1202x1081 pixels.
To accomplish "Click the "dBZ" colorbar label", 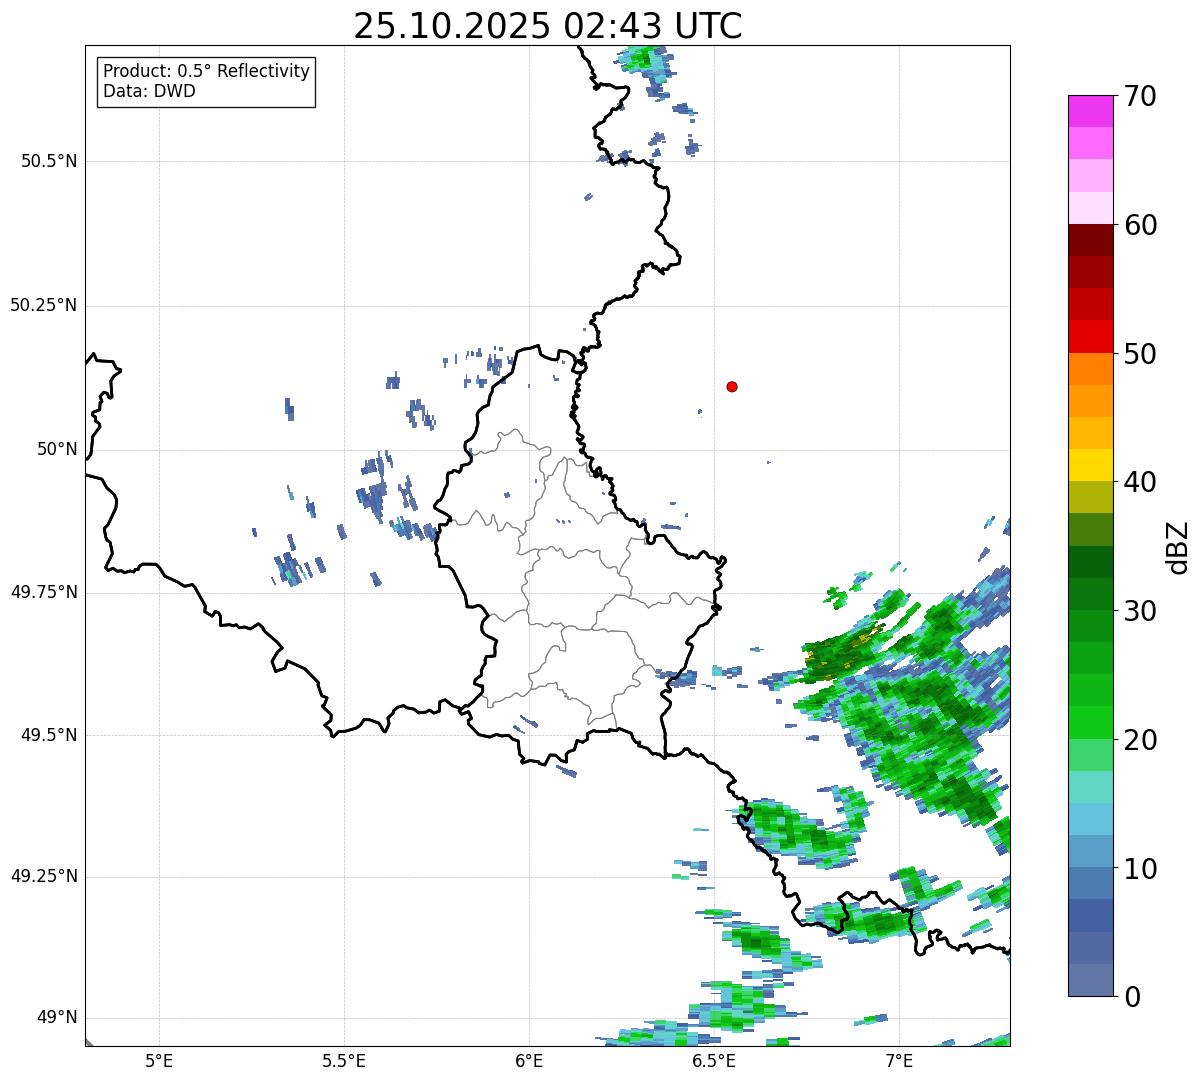I will (1179, 547).
